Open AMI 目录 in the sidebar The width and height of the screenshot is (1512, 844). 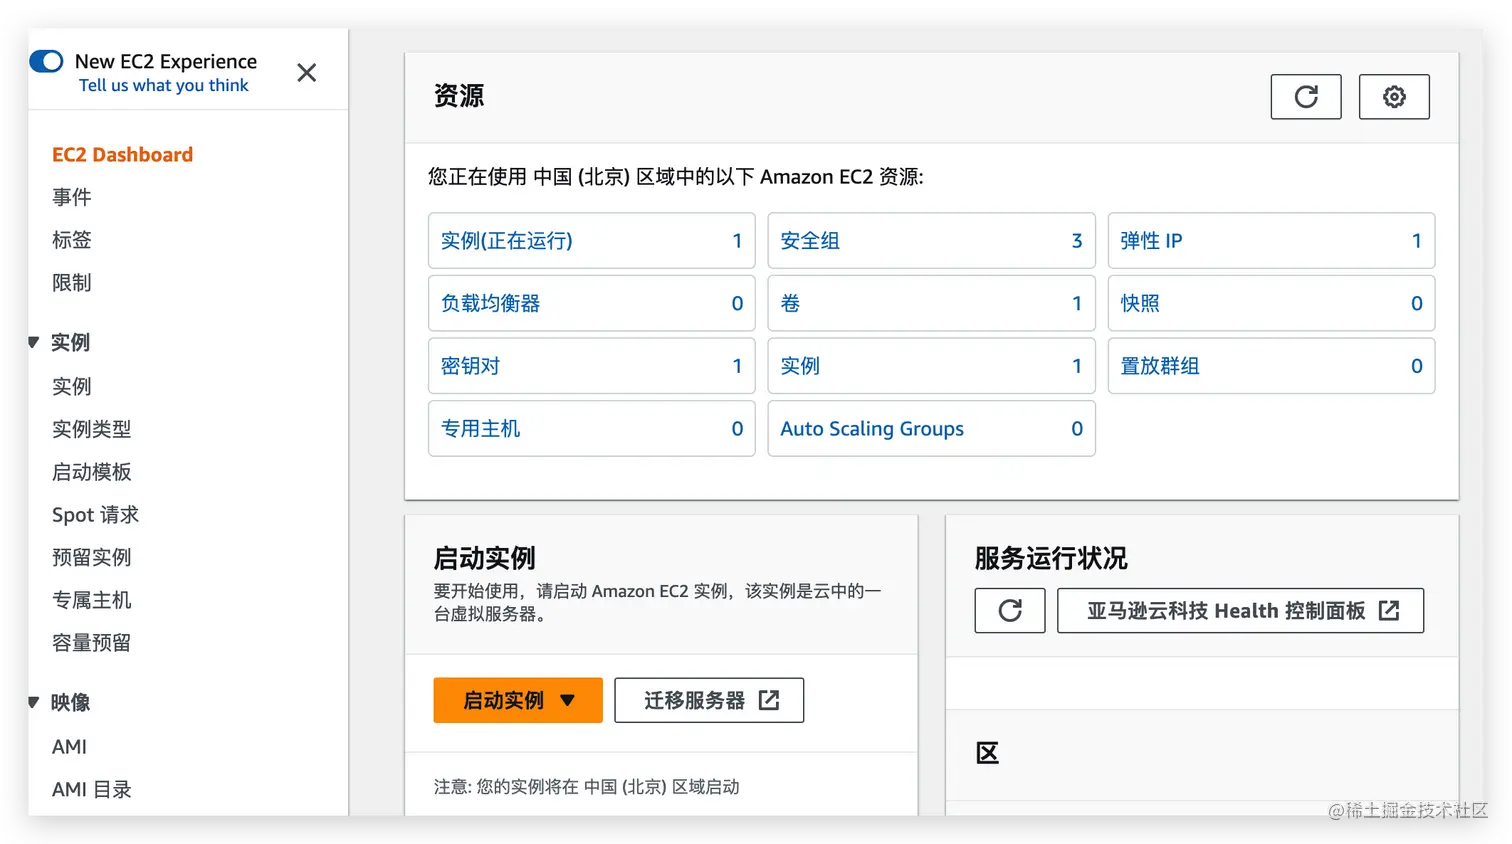click(92, 790)
